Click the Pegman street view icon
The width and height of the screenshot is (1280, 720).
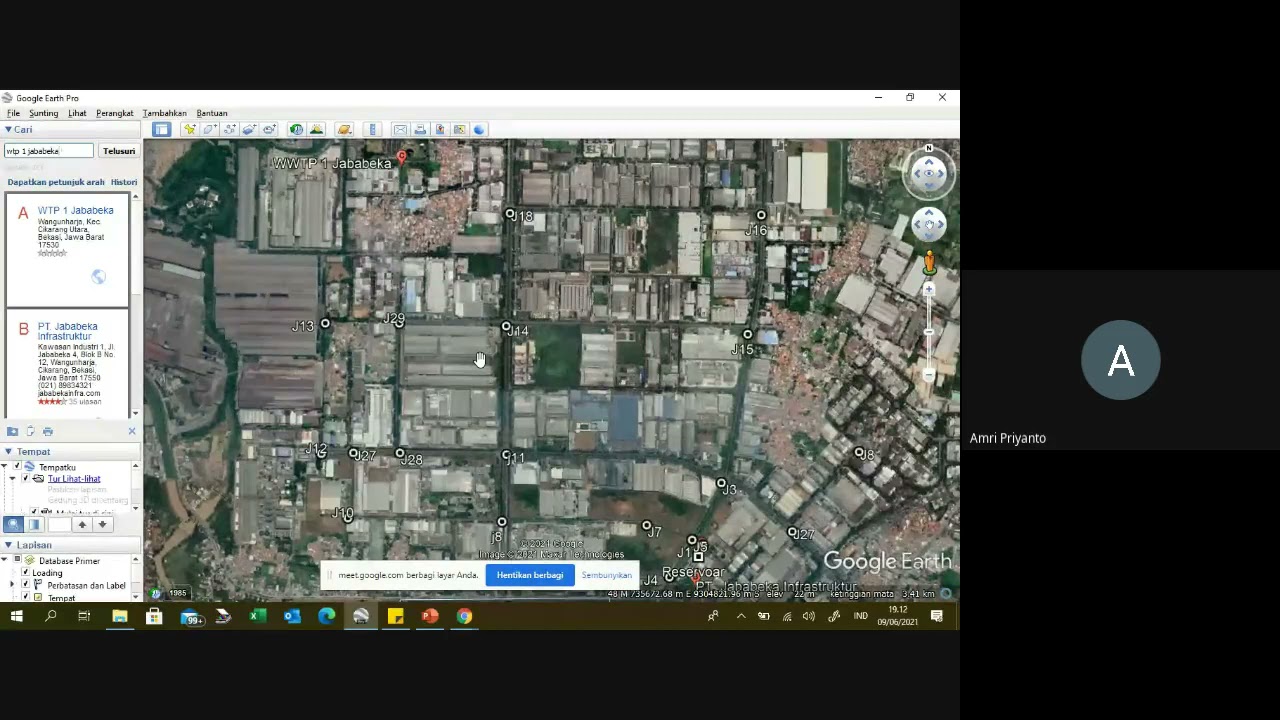[929, 263]
